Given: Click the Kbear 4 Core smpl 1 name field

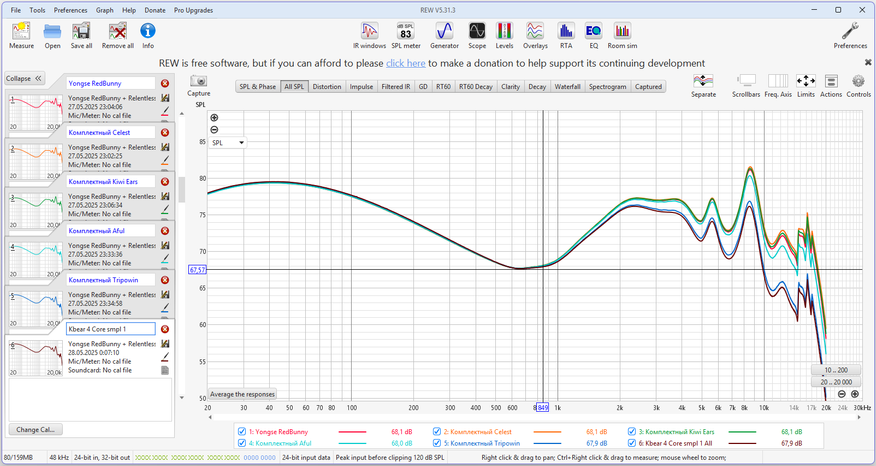Looking at the screenshot, I should 110,328.
